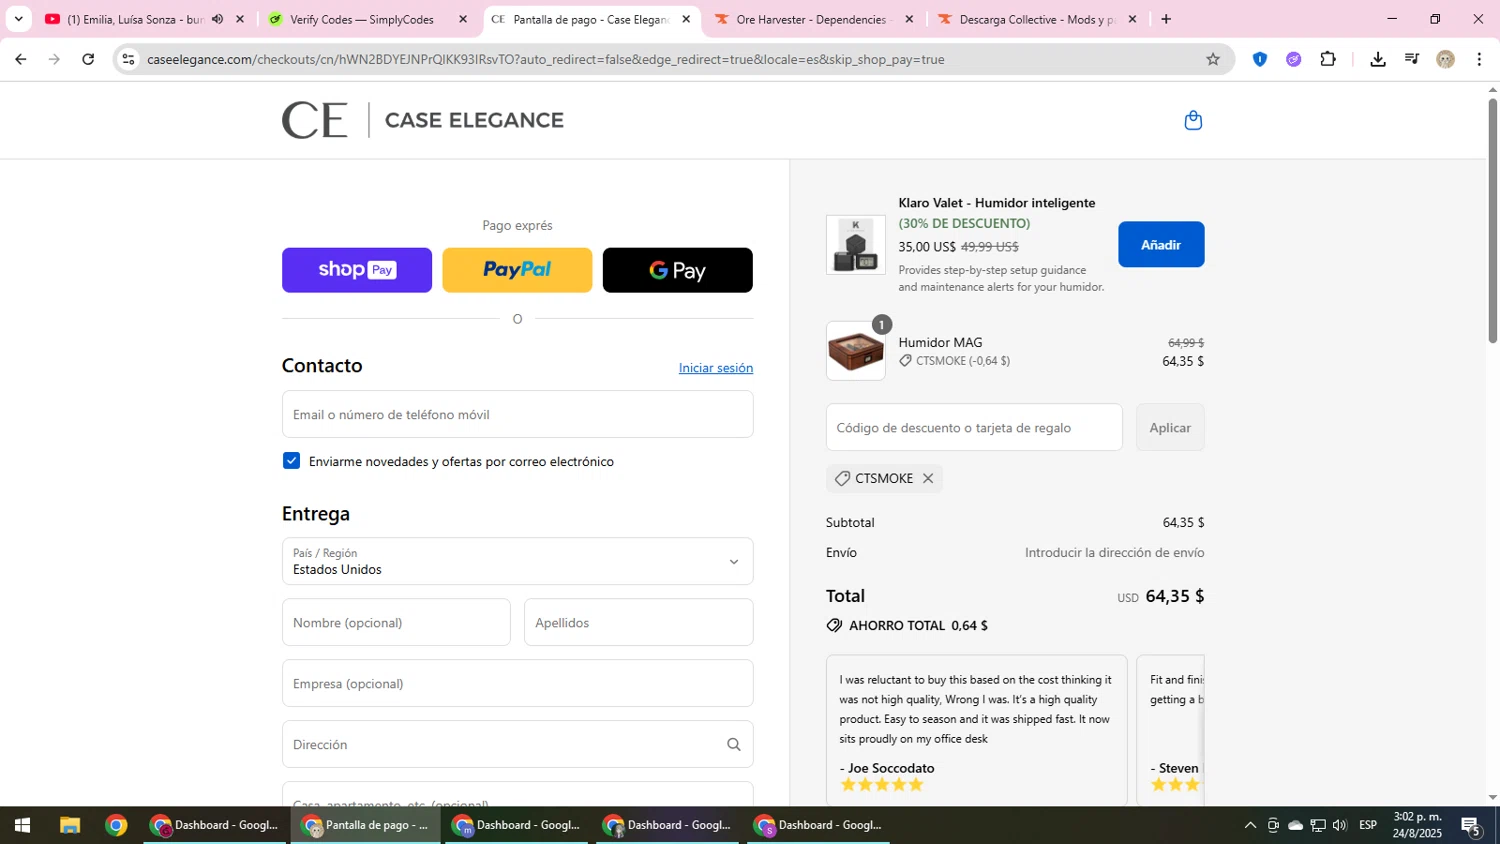Click the browser address bar URL

[x=546, y=59]
